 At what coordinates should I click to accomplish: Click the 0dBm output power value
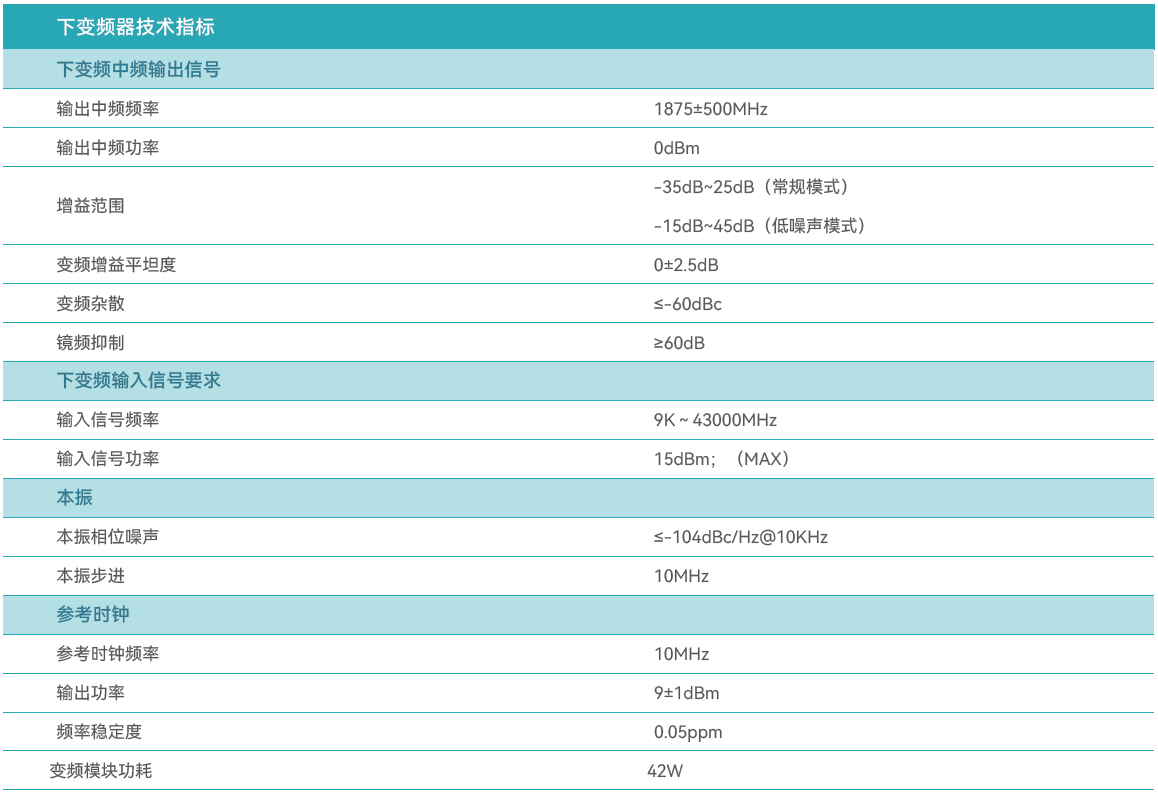click(x=677, y=148)
